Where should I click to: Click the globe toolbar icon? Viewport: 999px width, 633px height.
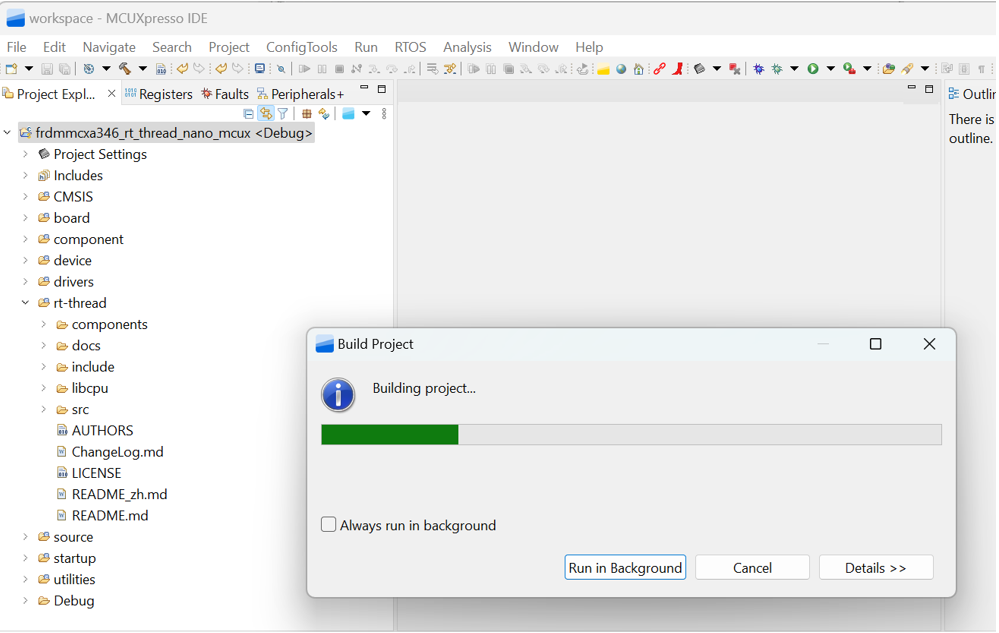coord(621,69)
